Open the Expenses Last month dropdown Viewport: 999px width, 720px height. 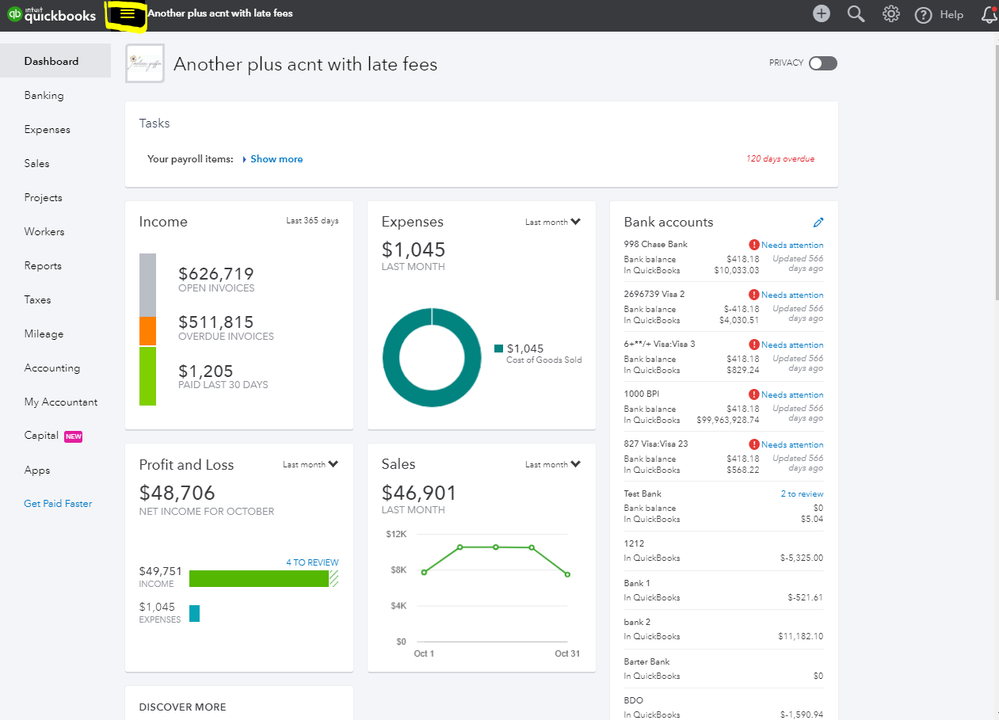552,222
